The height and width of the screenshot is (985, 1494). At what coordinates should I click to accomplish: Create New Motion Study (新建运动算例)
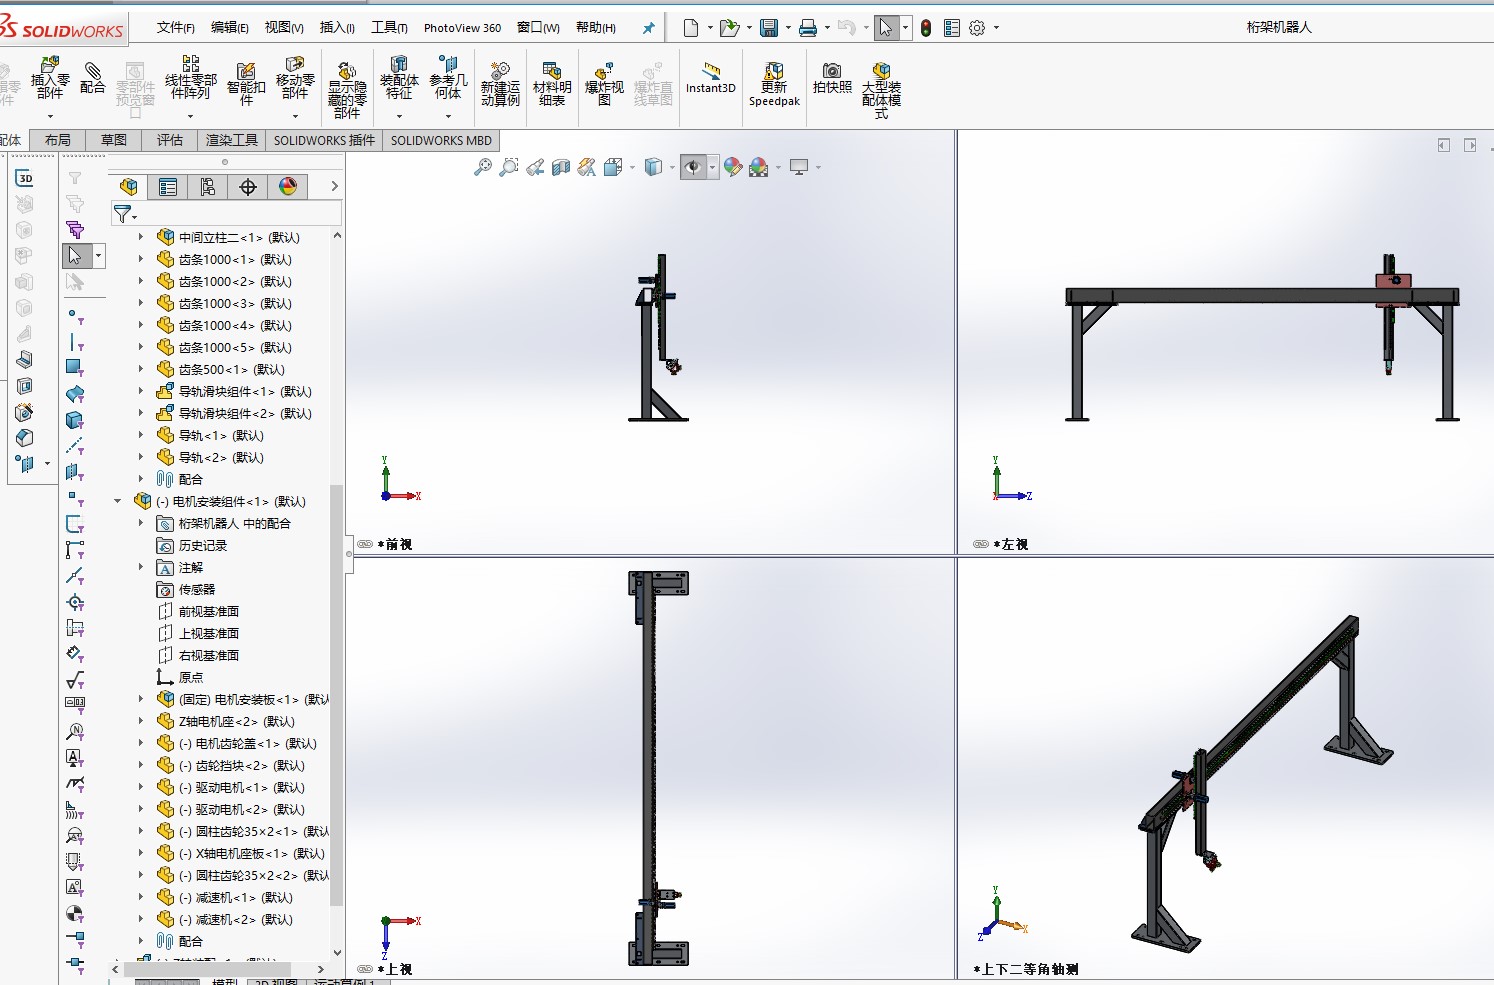[500, 84]
